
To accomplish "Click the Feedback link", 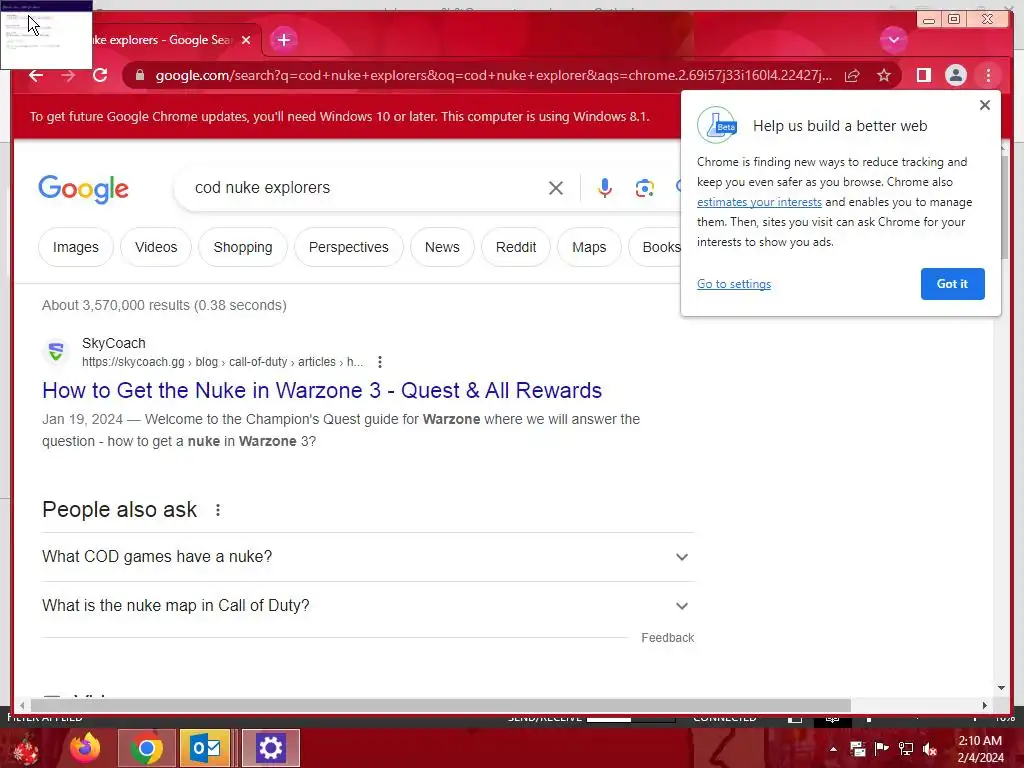I will 667,638.
